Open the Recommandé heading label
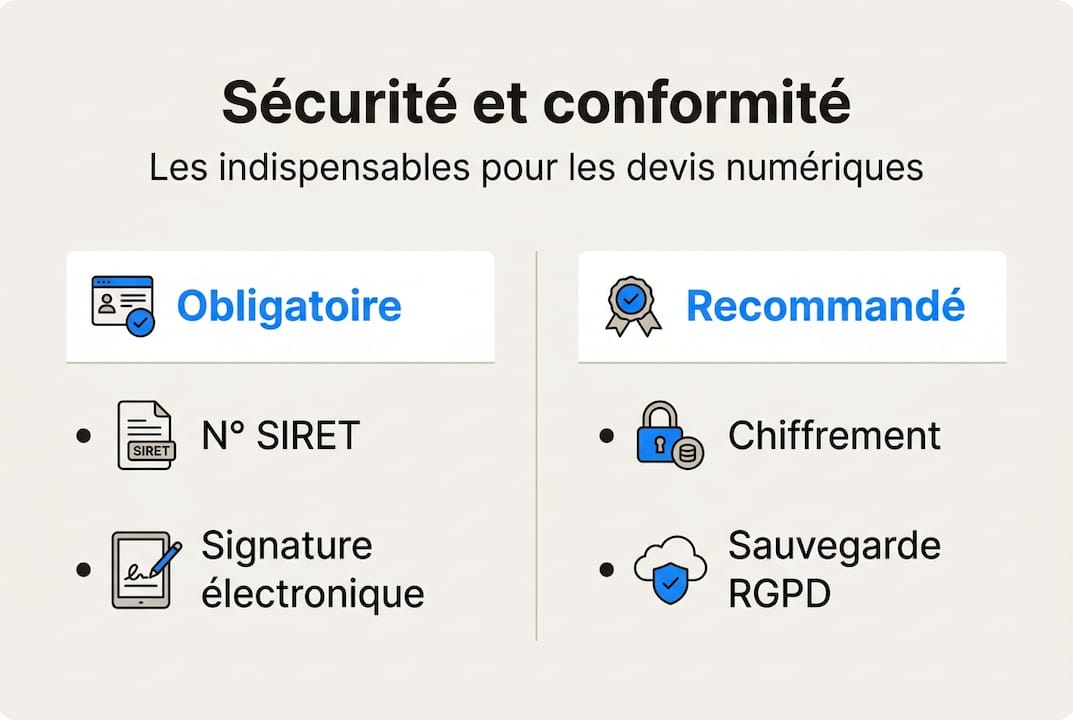This screenshot has width=1073, height=720. (825, 306)
